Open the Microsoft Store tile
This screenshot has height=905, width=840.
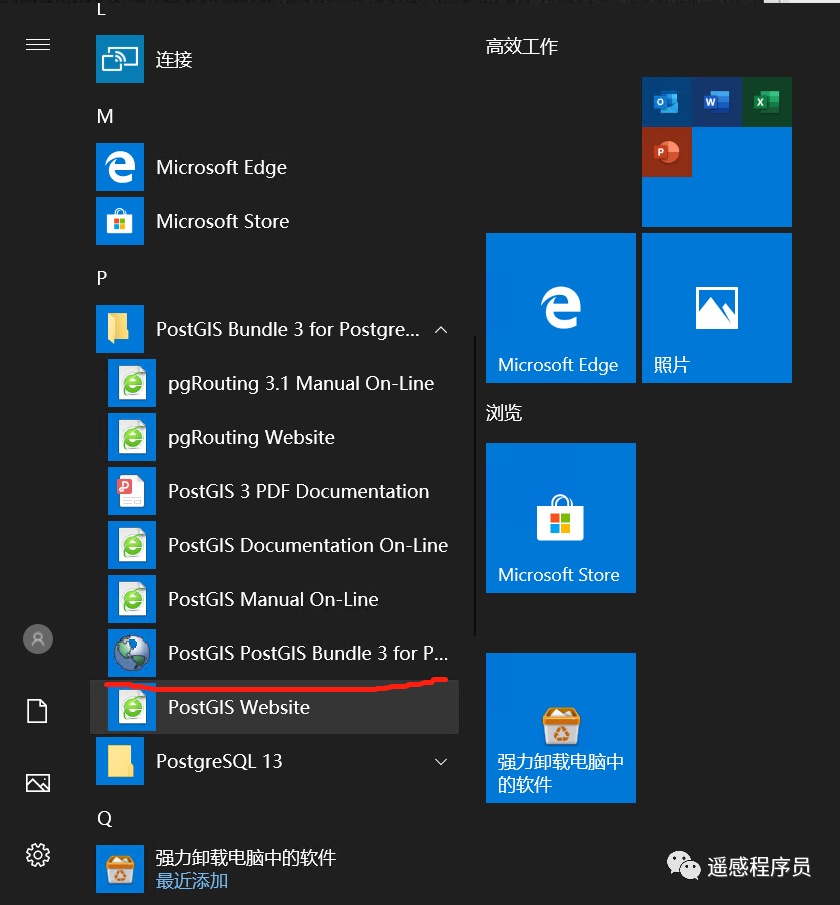pyautogui.click(x=561, y=518)
